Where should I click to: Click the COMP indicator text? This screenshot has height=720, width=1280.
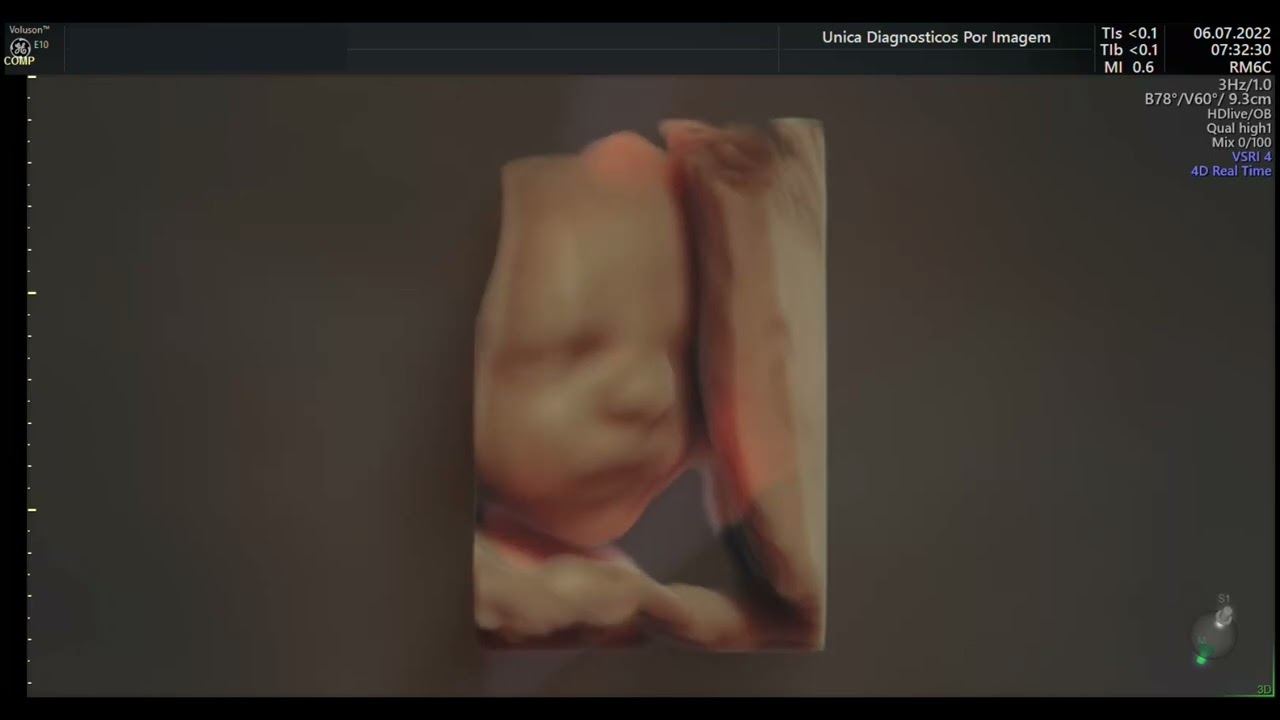pos(19,61)
